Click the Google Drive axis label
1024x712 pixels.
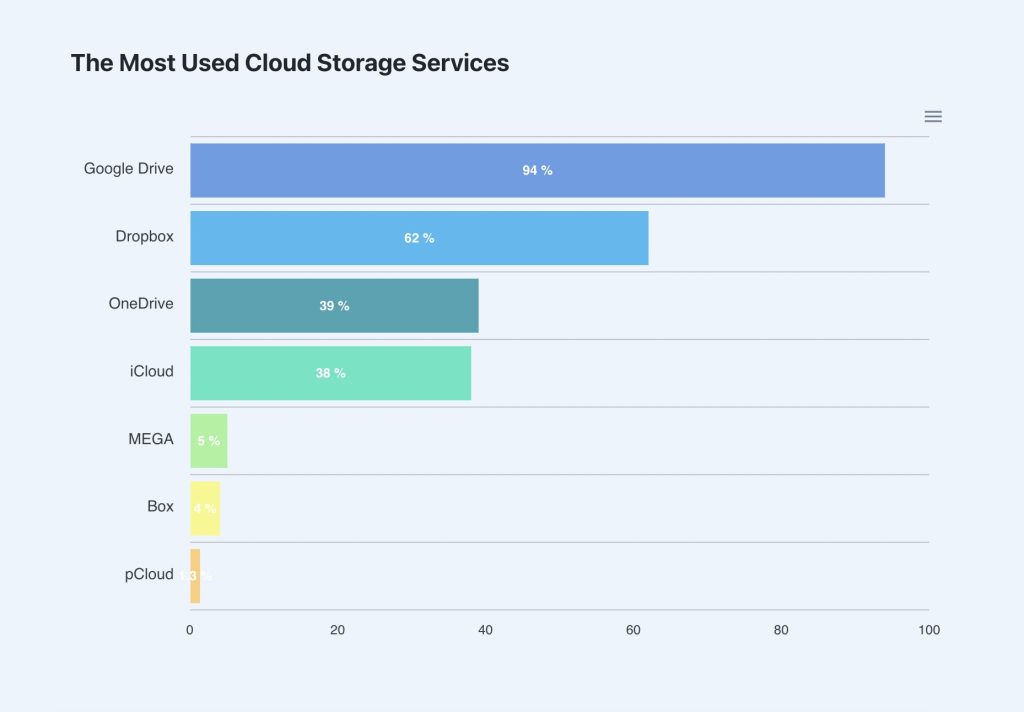129,169
